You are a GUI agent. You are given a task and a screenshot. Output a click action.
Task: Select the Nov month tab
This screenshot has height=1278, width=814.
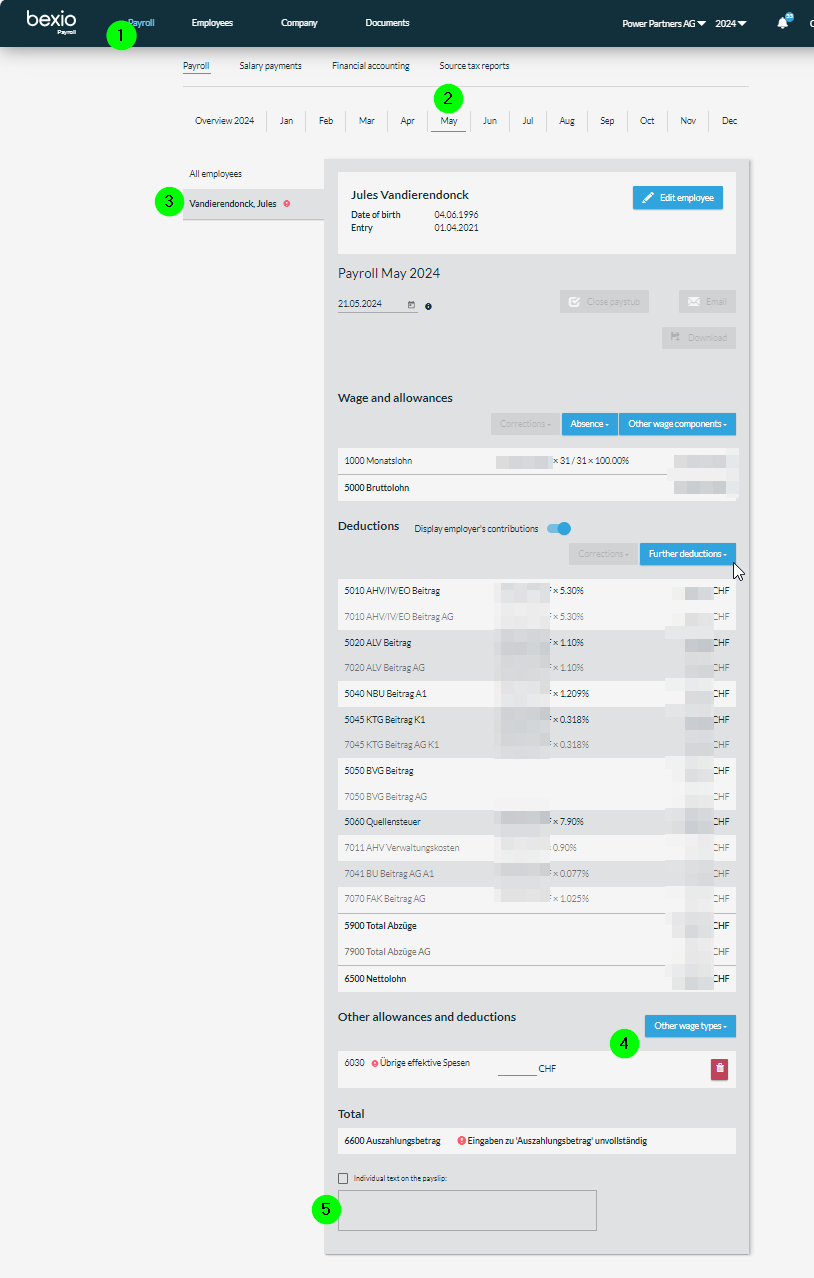tap(688, 121)
